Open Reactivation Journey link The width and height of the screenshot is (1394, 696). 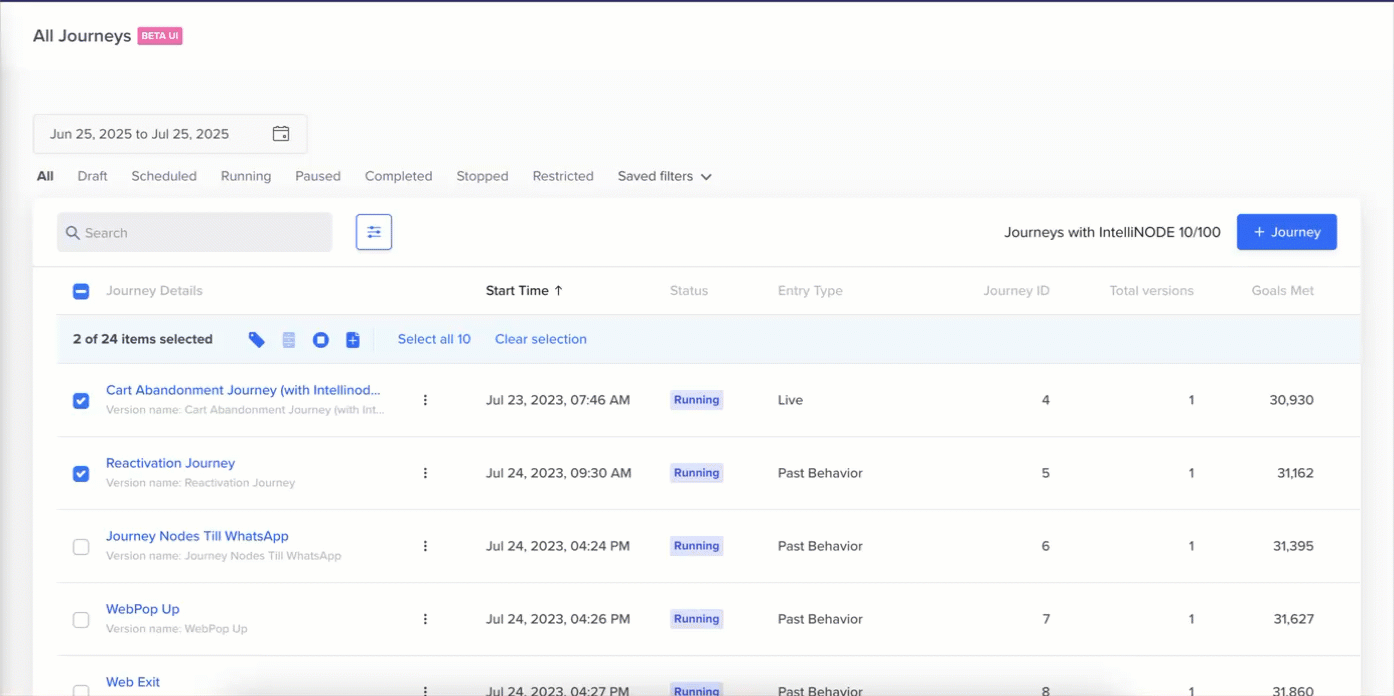[x=170, y=463]
